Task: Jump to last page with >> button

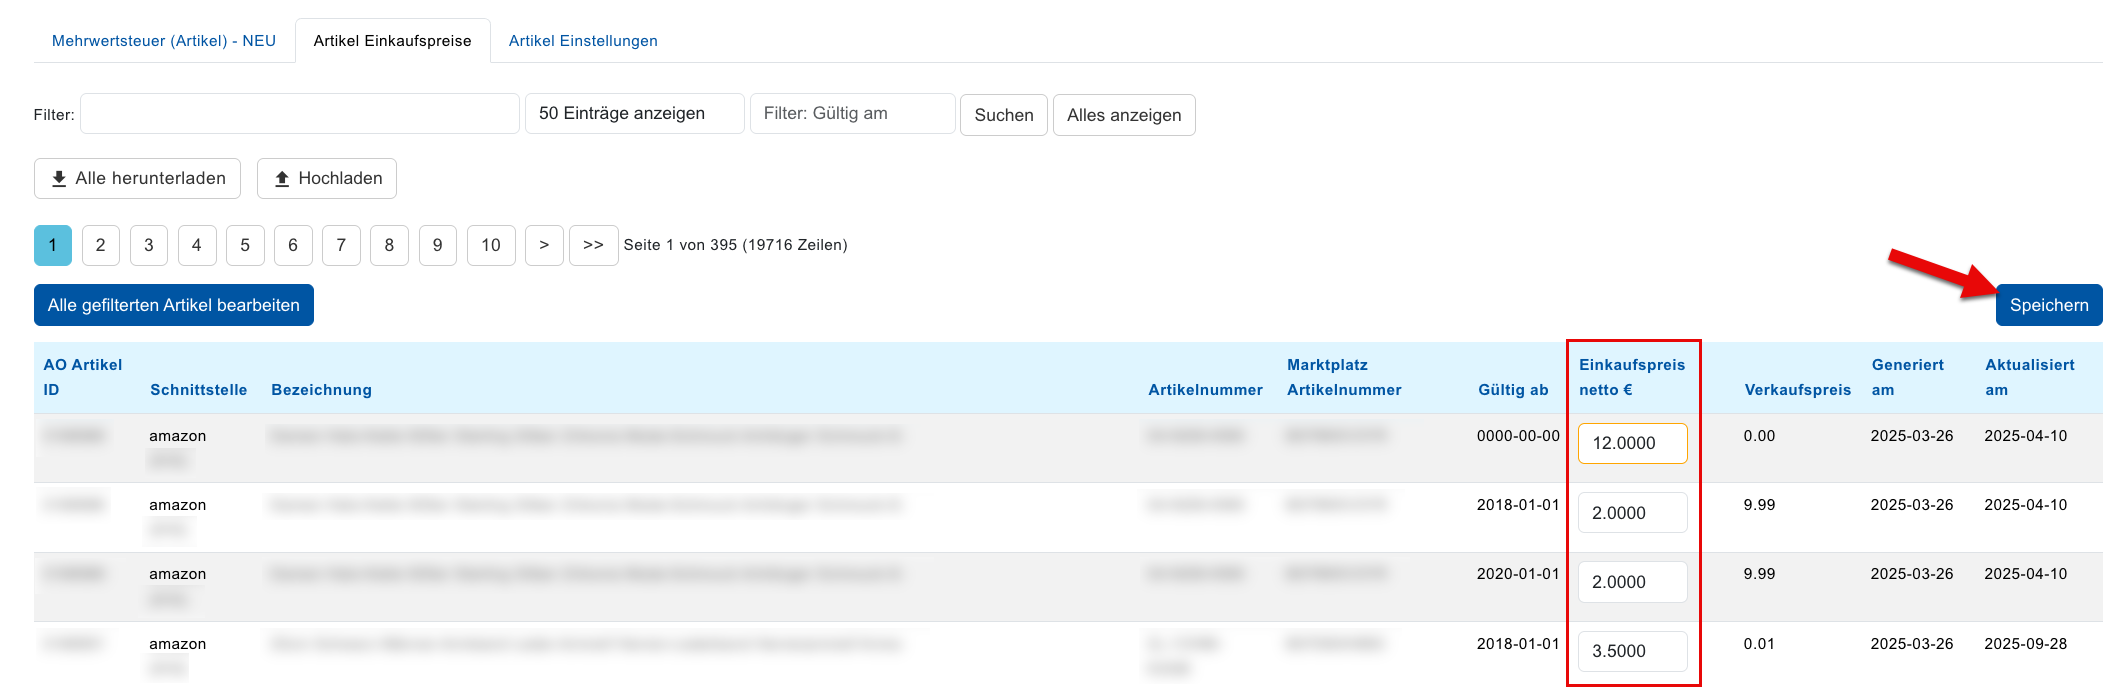Action: (x=593, y=245)
